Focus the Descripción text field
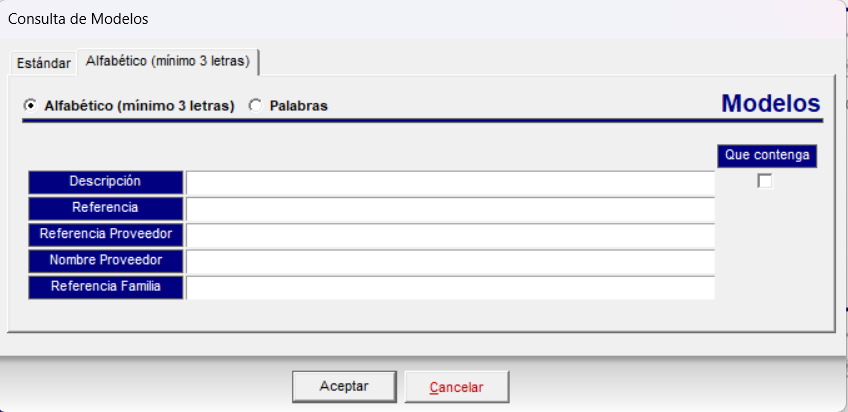Screen dimensions: 848x412 [450, 183]
